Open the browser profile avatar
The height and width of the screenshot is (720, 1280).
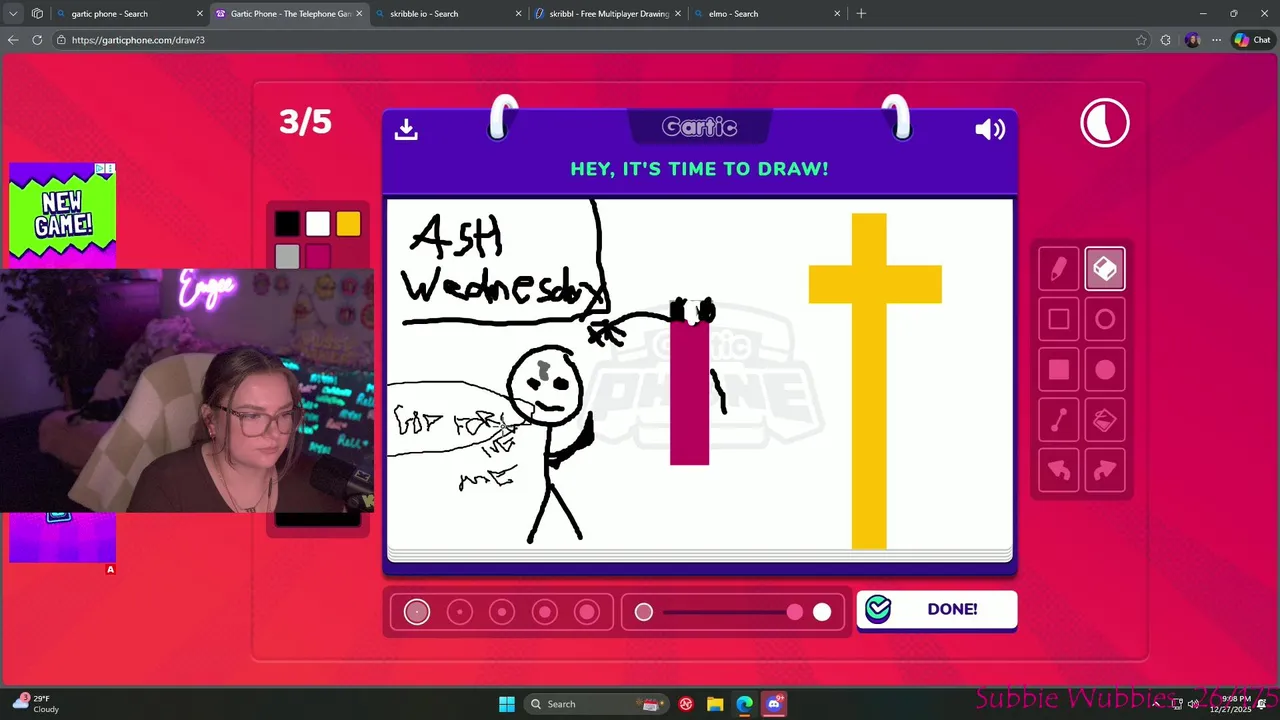click(1192, 40)
